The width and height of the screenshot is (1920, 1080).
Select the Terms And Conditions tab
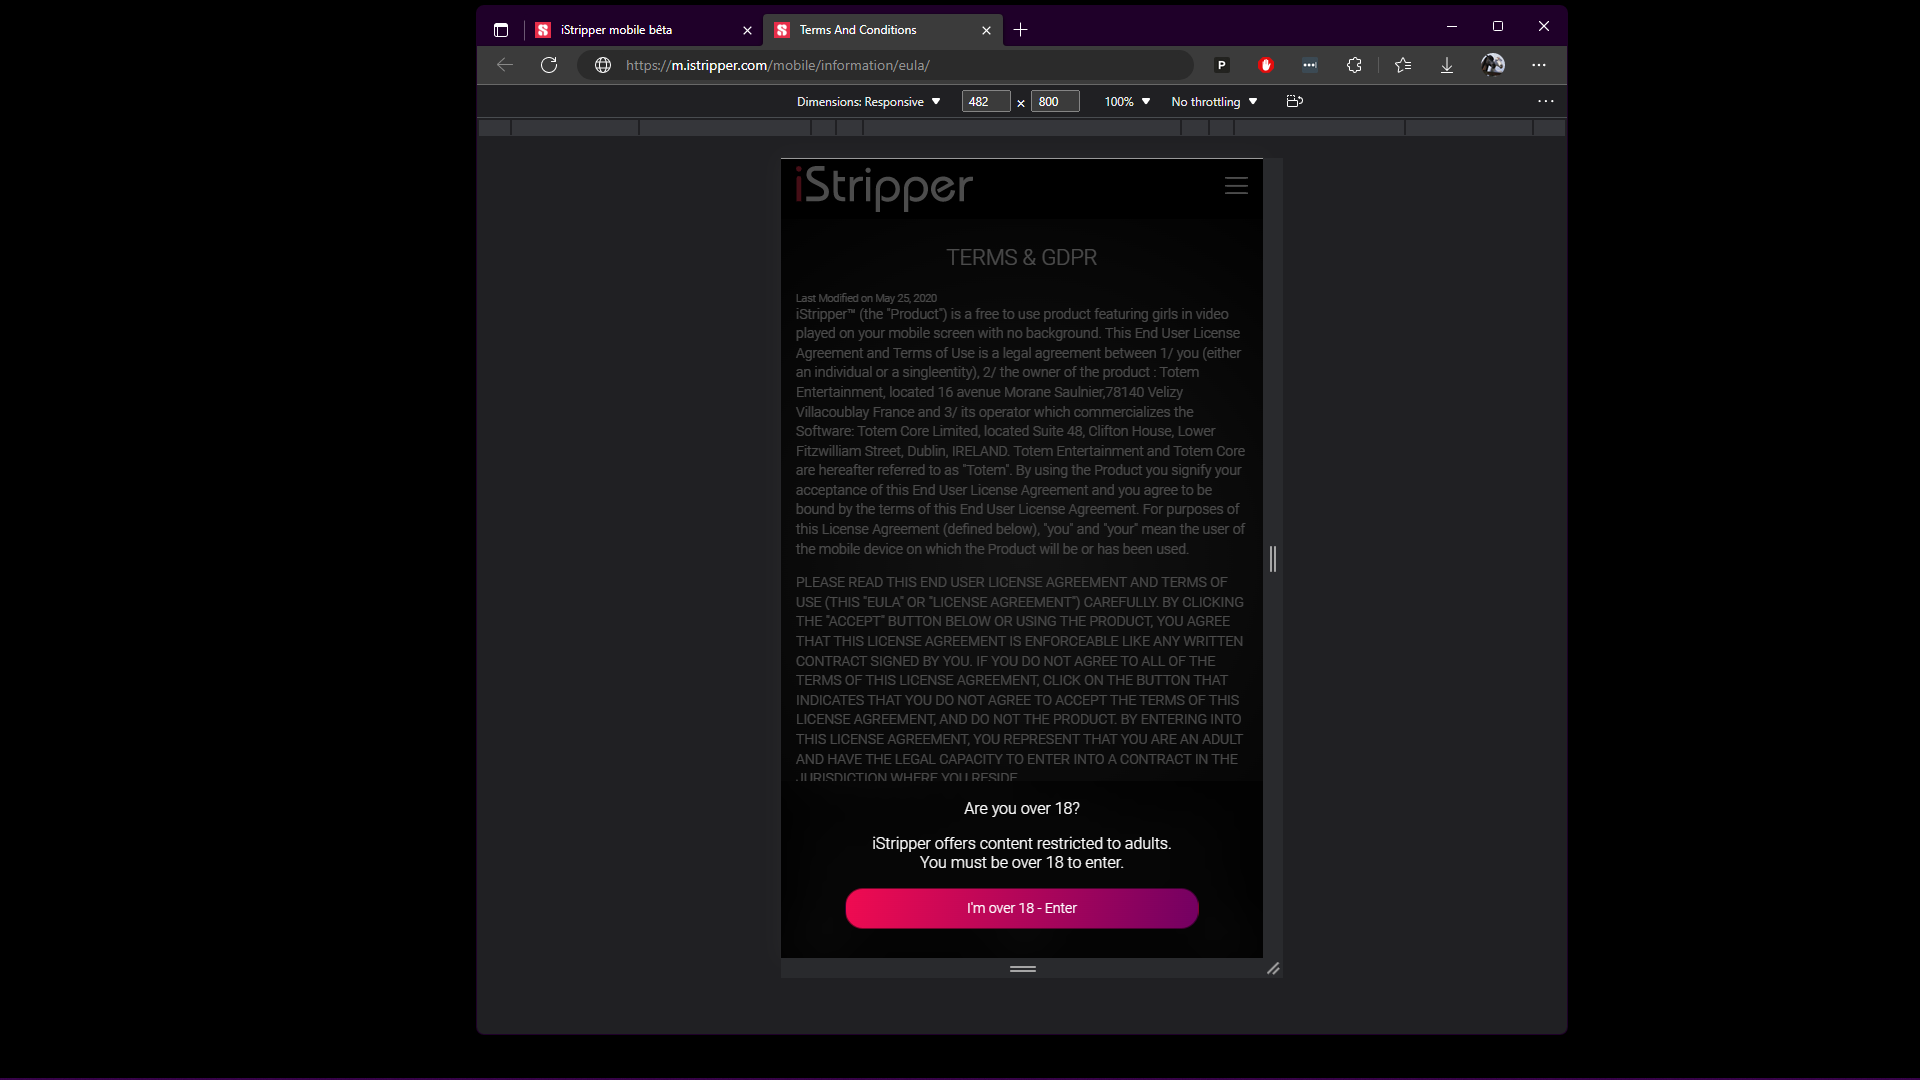tap(882, 30)
